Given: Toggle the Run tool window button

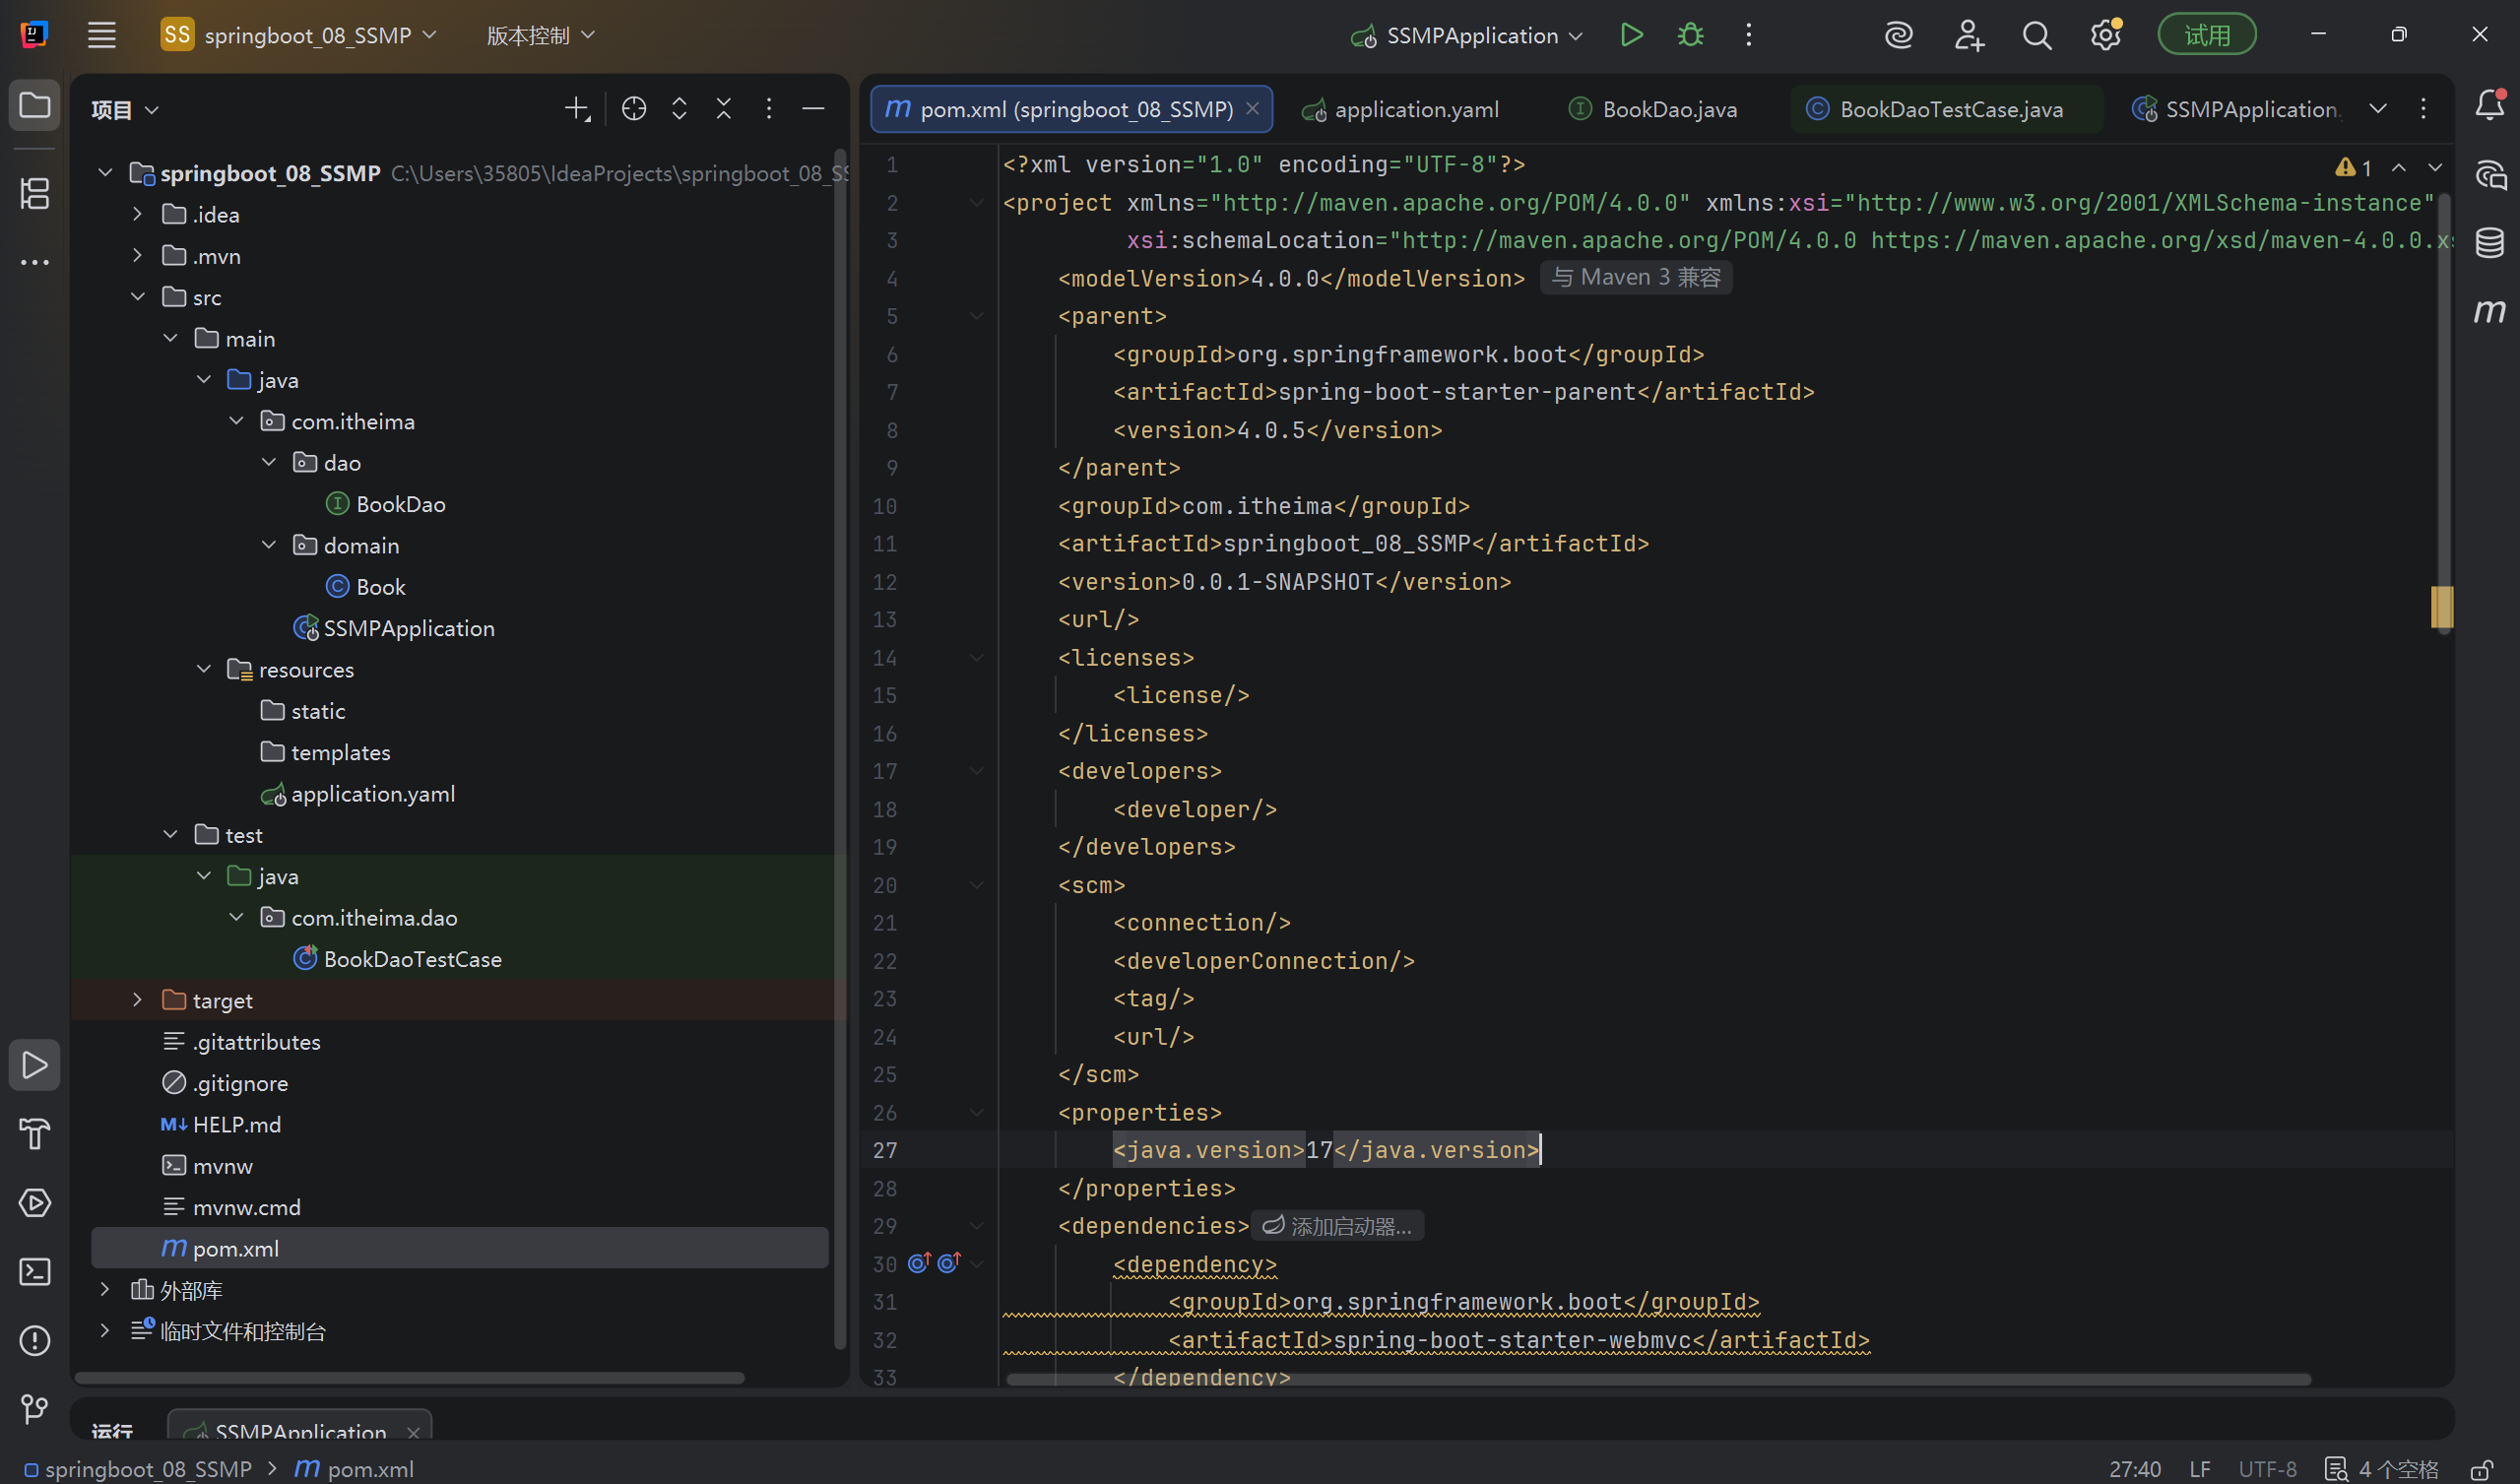Looking at the screenshot, I should [35, 1065].
